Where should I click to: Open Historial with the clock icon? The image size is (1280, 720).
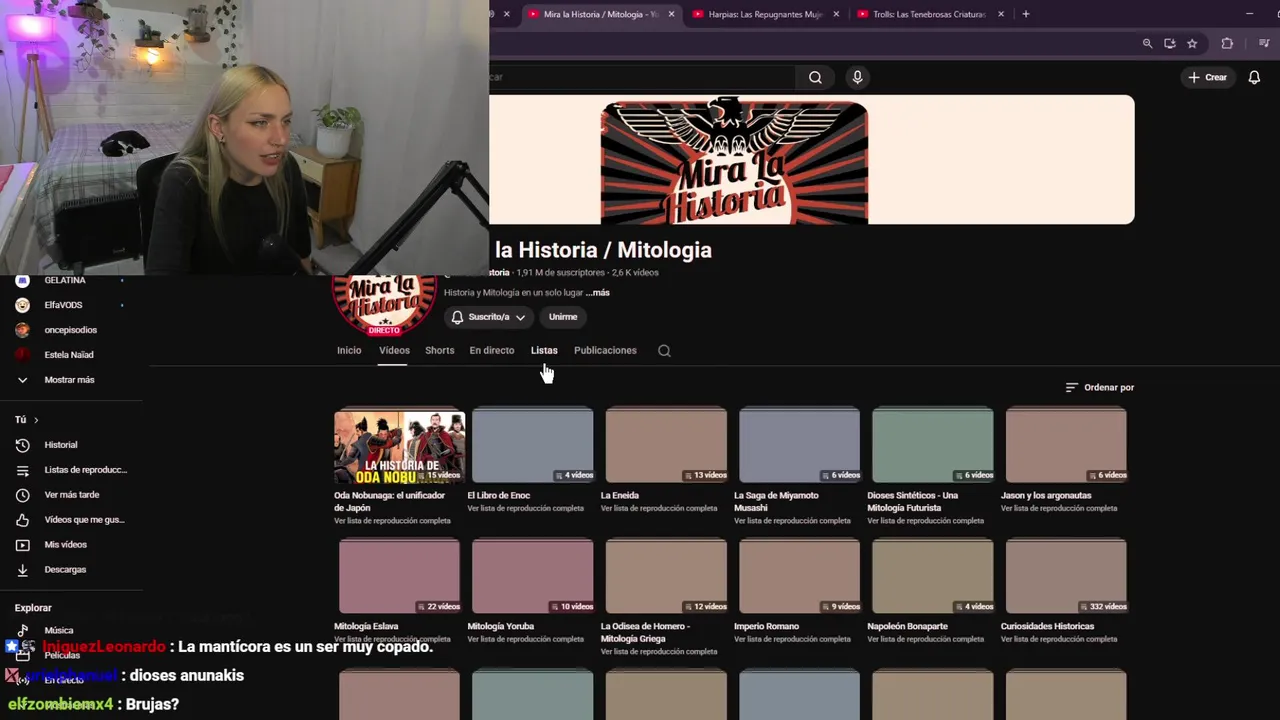click(22, 445)
